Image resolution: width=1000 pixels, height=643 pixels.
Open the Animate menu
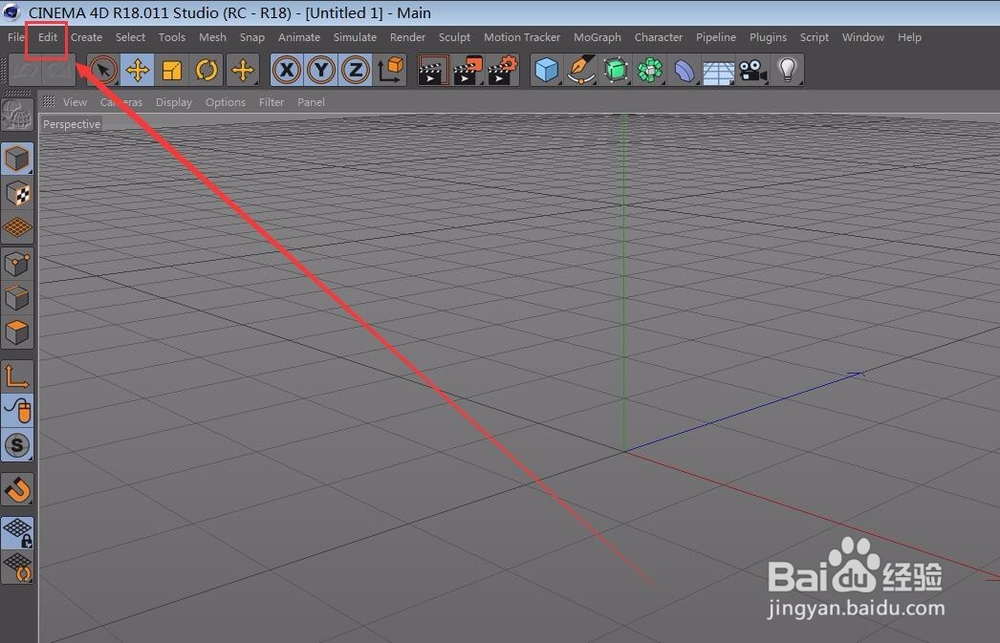click(299, 37)
